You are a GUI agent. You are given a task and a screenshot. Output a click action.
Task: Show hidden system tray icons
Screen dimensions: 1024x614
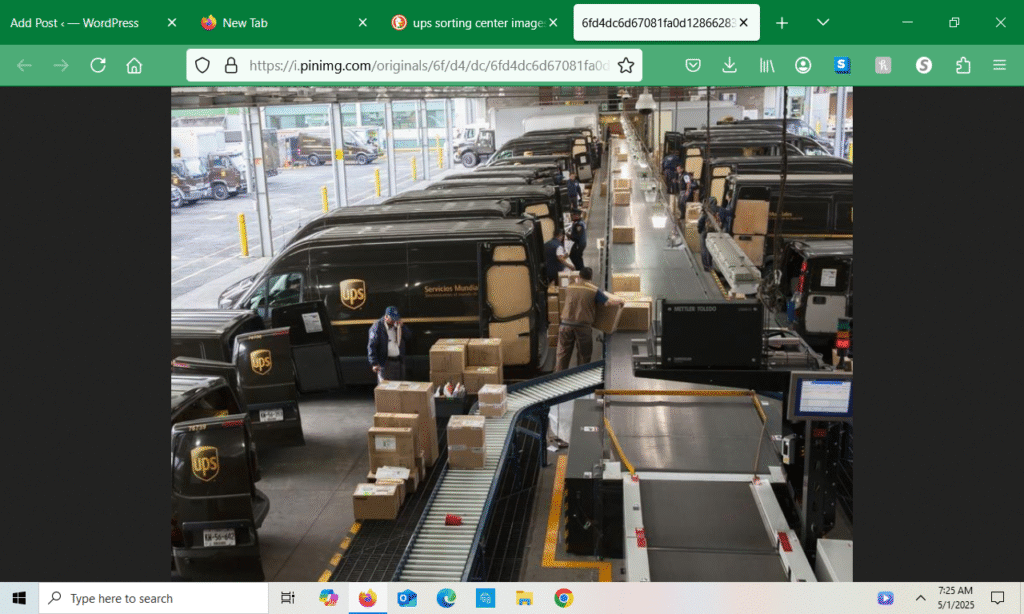pyautogui.click(x=920, y=598)
